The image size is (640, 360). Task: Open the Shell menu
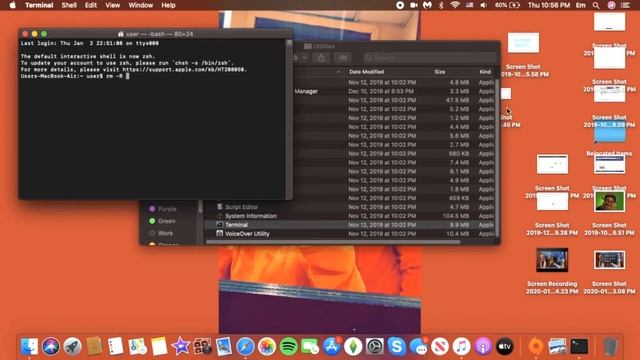tap(69, 5)
